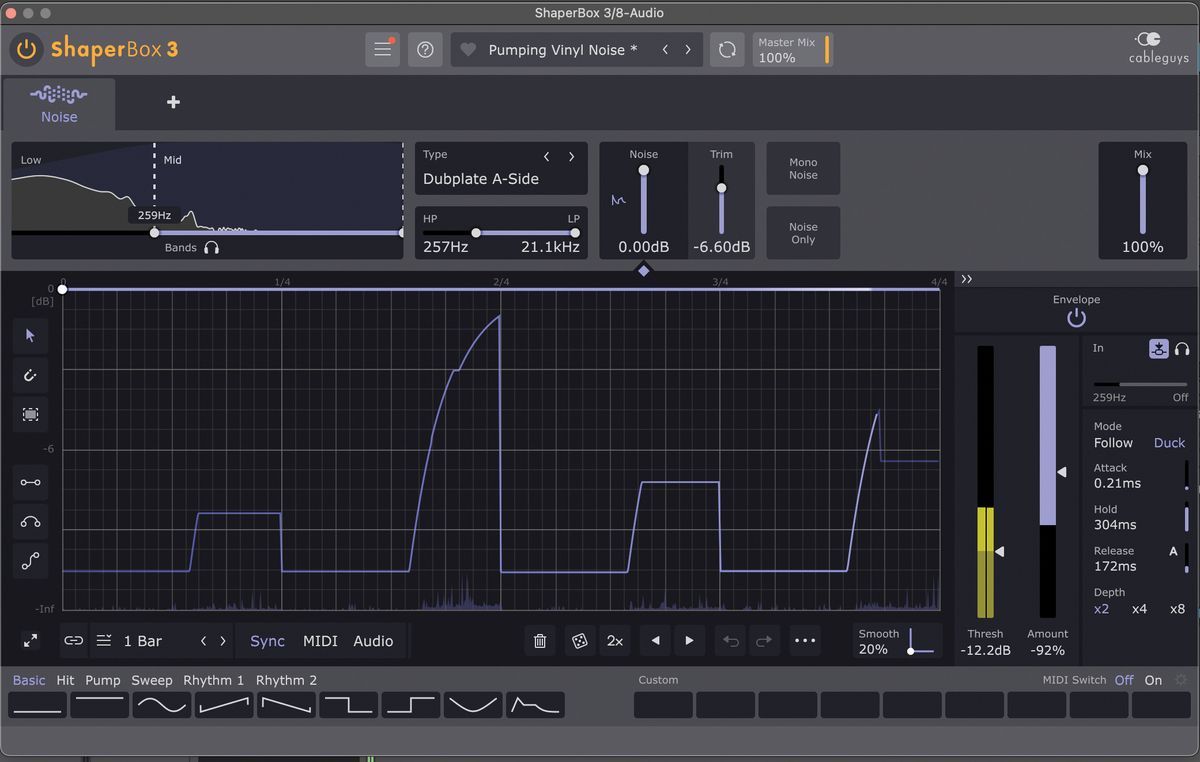The width and height of the screenshot is (1200, 762).
Task: Select the region selection tool
Action: click(30, 414)
